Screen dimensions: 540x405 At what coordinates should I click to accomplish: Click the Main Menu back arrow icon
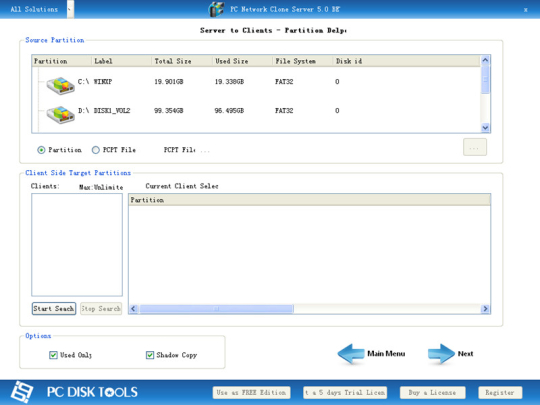[x=351, y=354]
